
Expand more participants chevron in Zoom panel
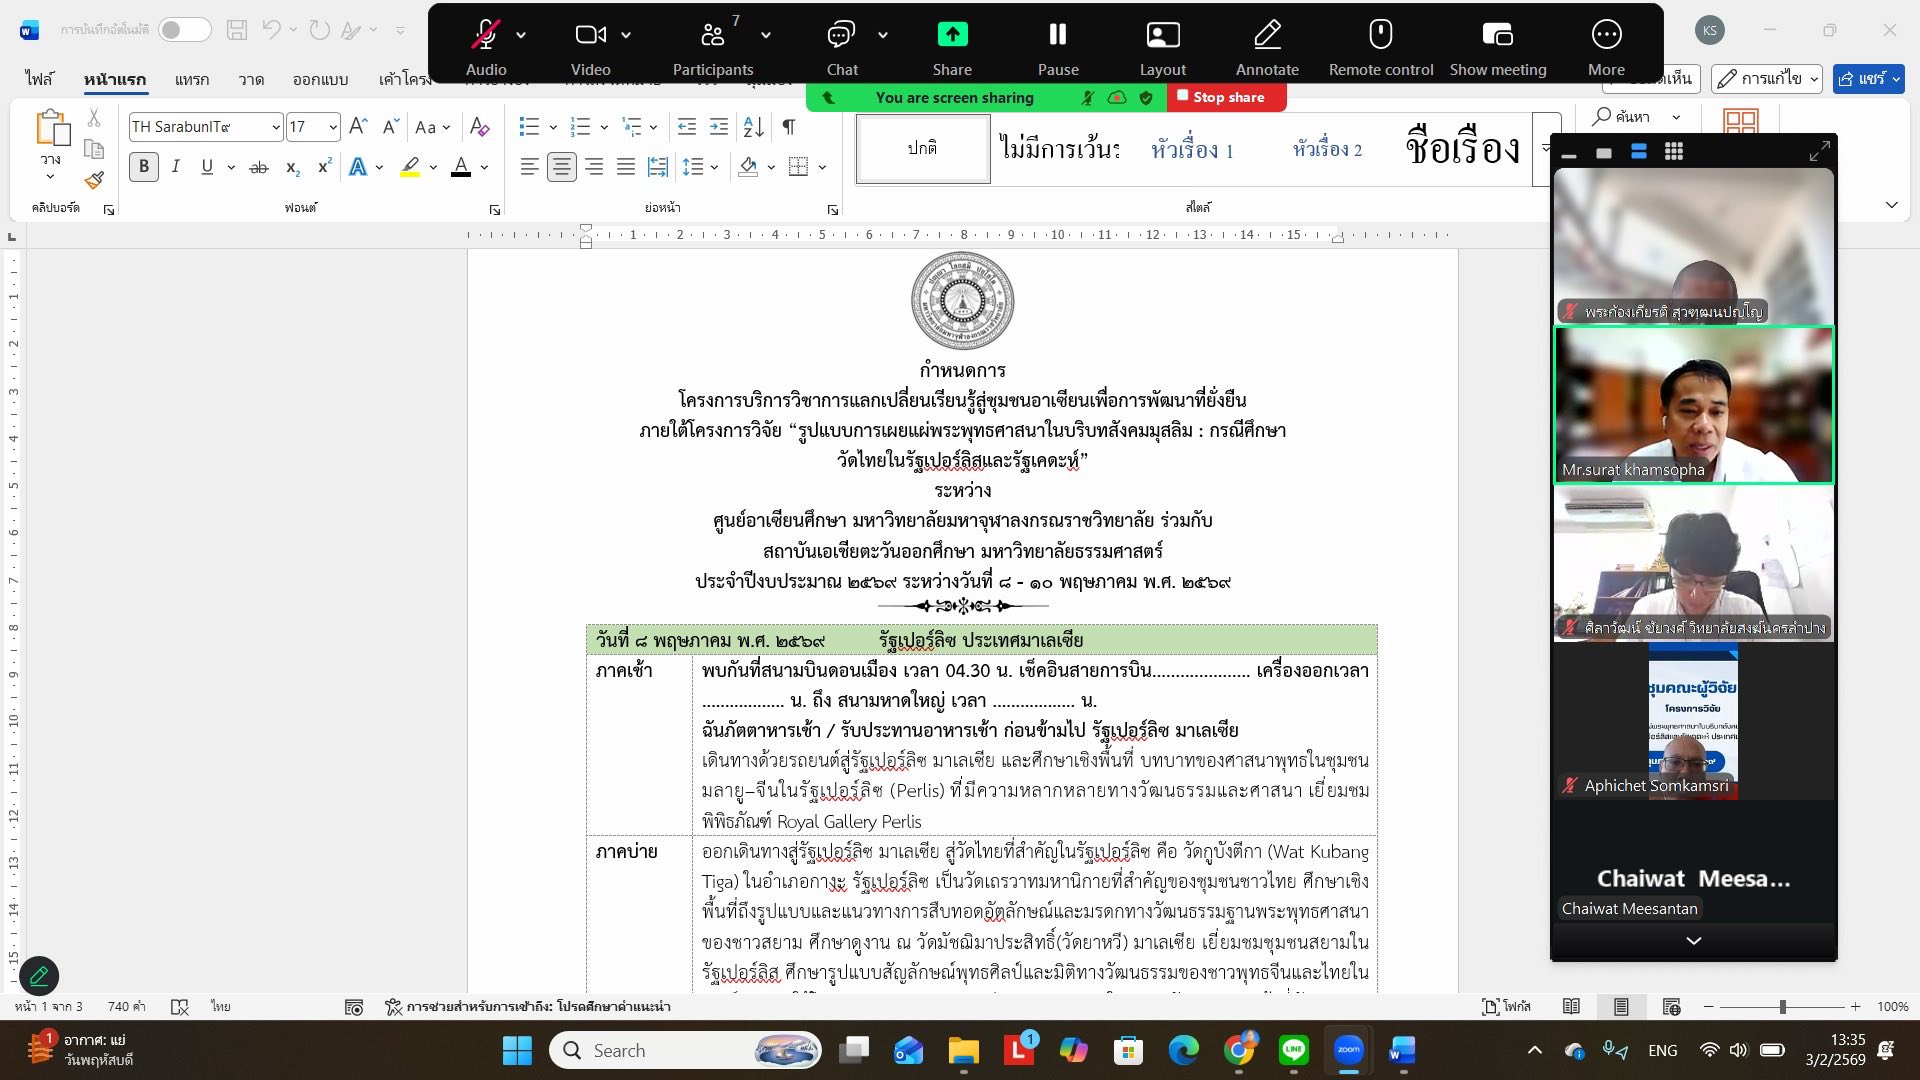[1693, 941]
